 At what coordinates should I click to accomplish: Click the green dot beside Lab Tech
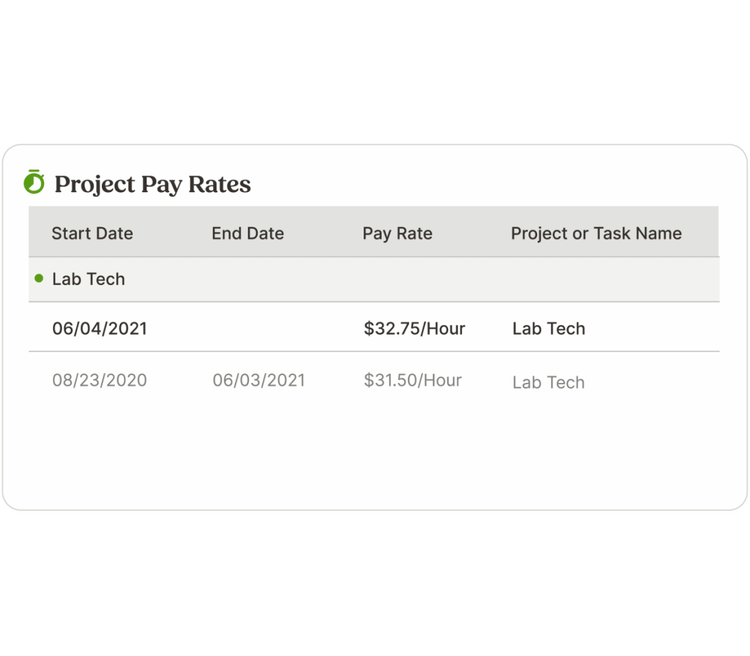[x=39, y=278]
